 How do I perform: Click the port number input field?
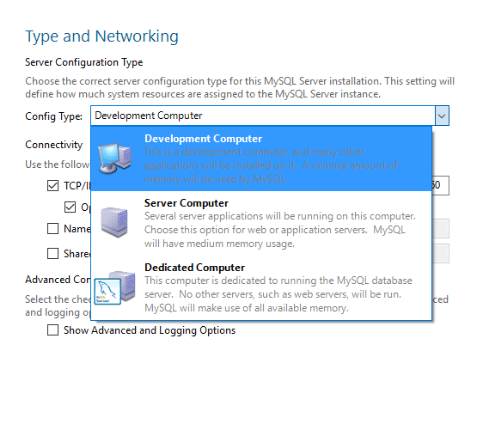440,185
